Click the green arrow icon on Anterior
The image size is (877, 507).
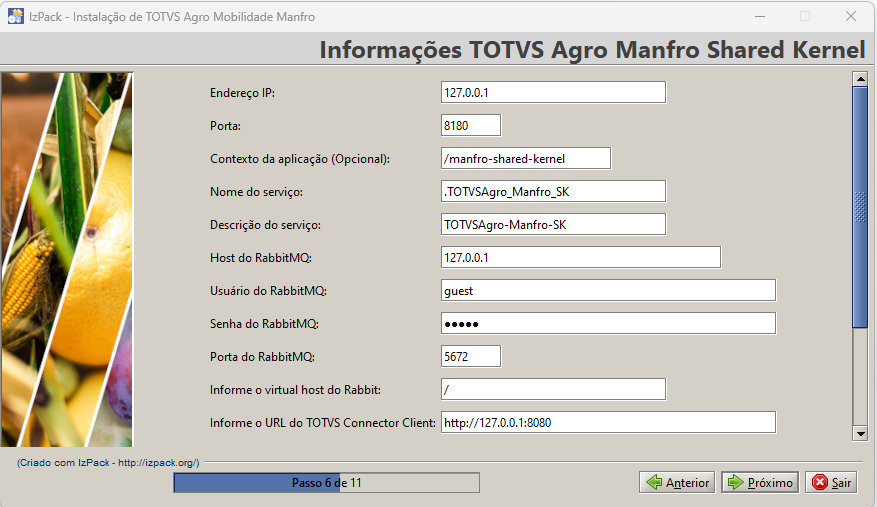pyautogui.click(x=655, y=483)
